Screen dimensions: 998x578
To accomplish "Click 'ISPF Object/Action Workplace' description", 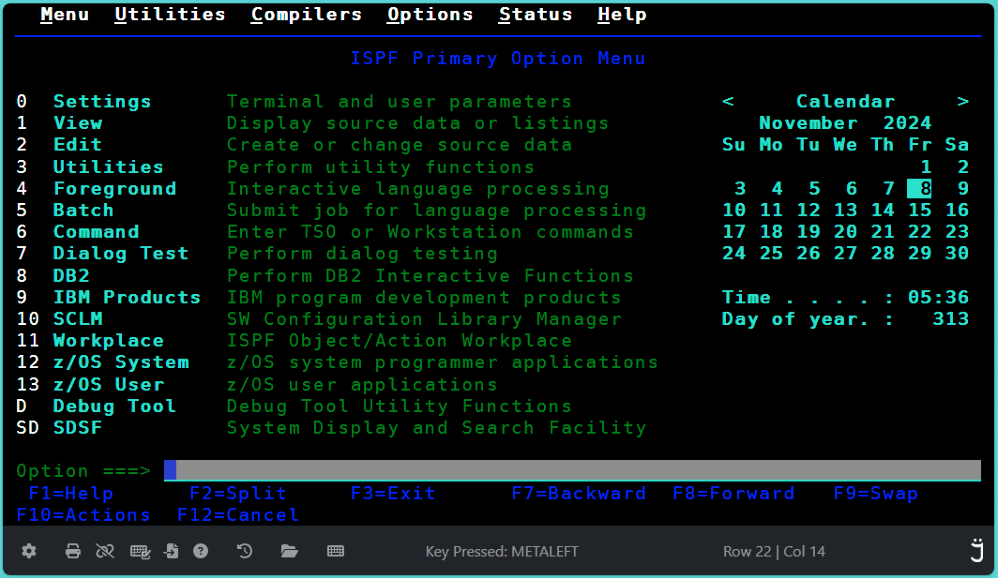I will [399, 341].
